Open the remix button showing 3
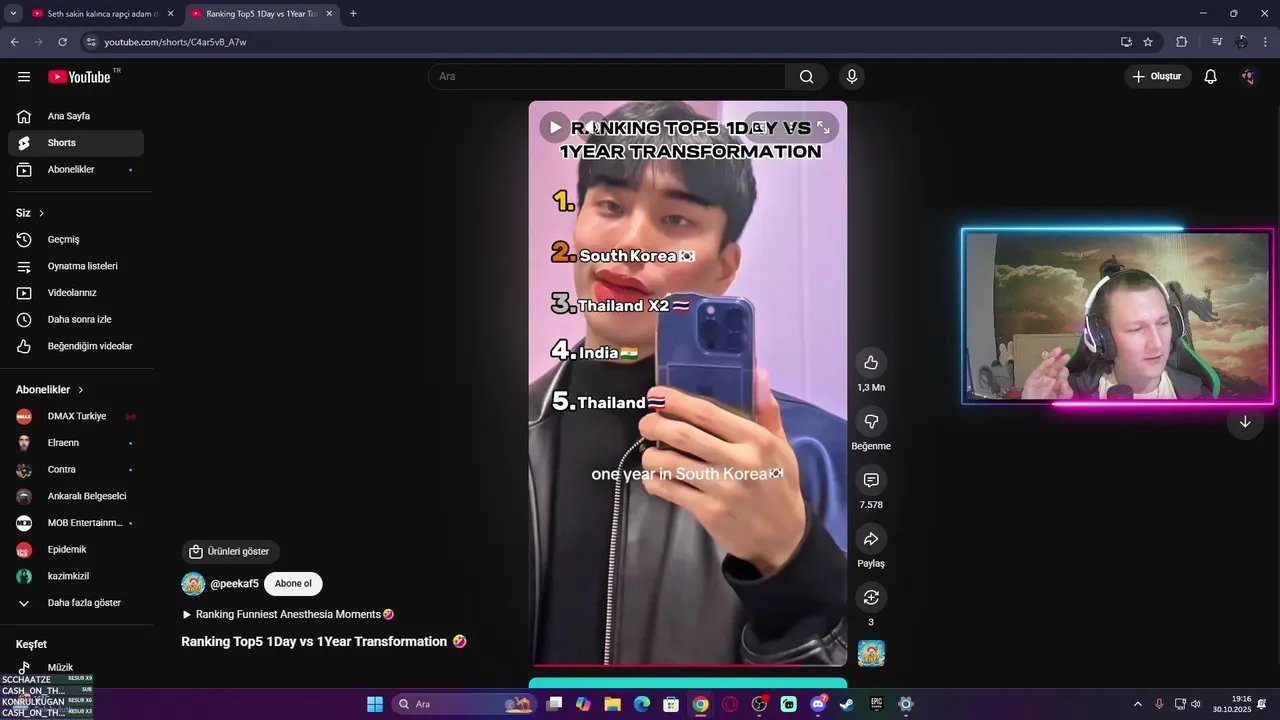This screenshot has height=720, width=1280. click(871, 597)
